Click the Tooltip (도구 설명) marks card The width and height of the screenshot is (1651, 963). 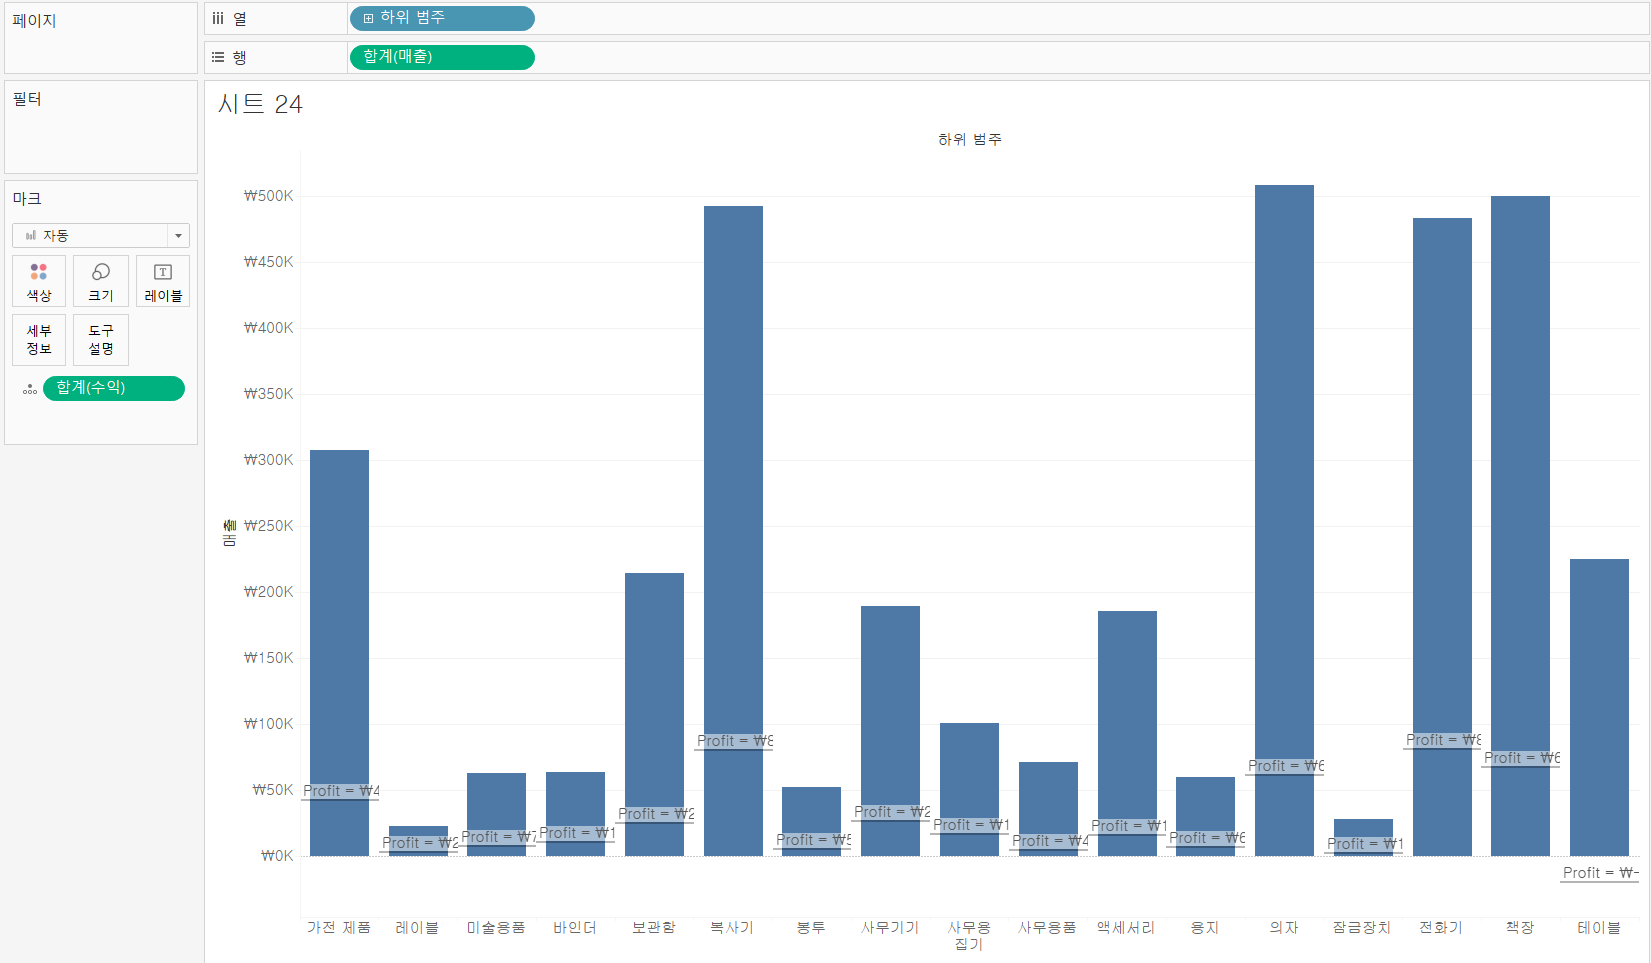tap(101, 340)
